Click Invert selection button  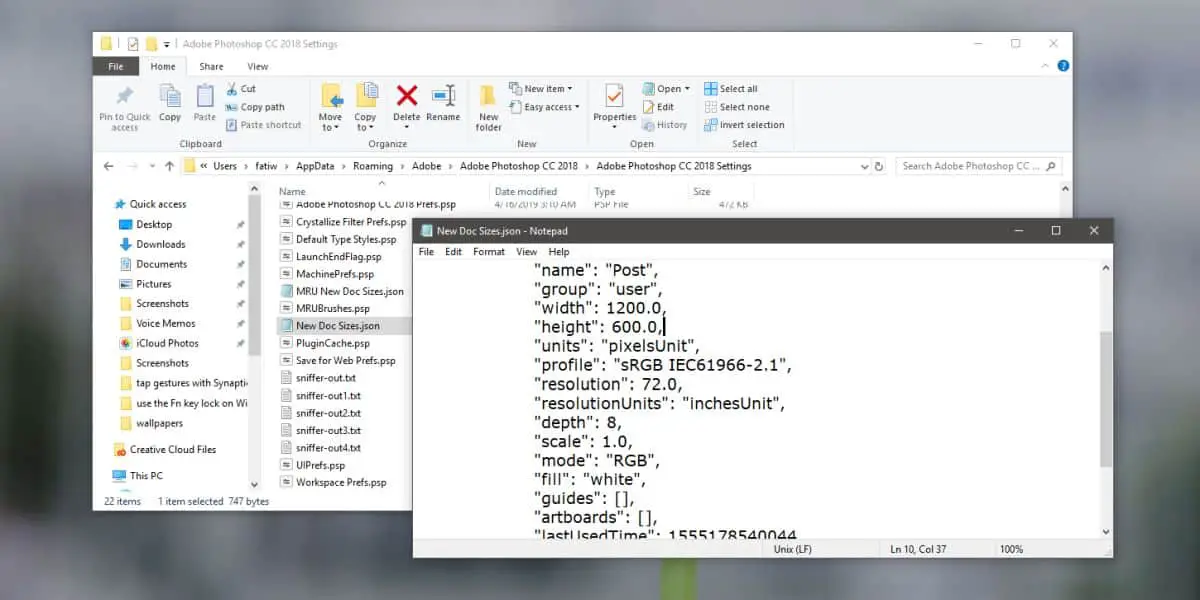tap(744, 125)
